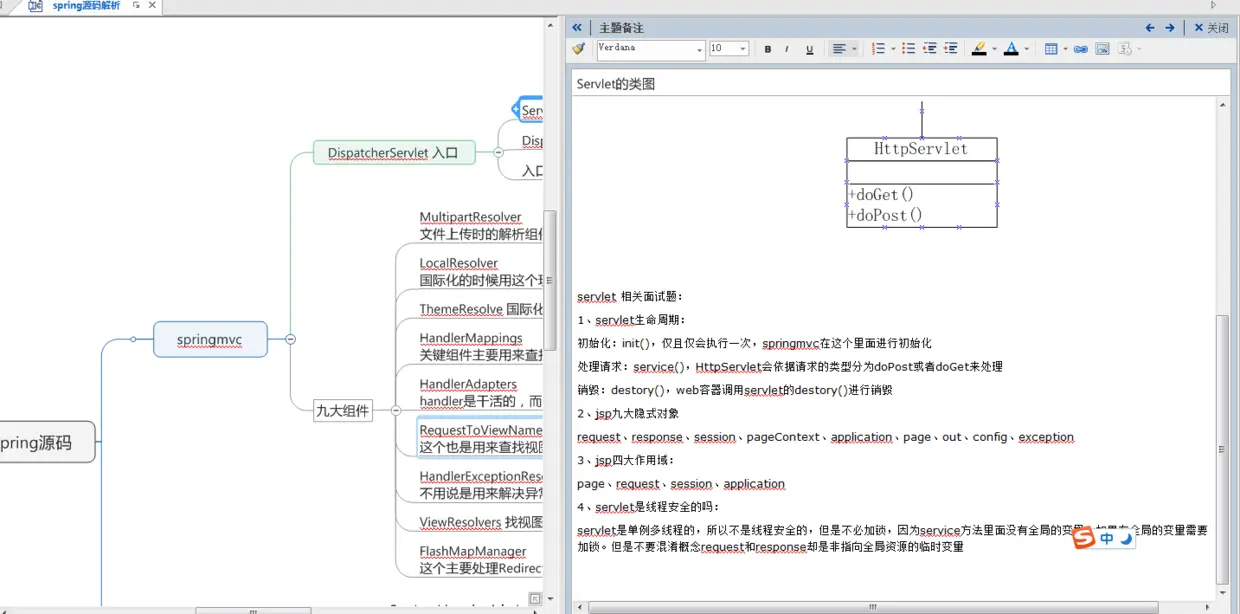Select the DispatcherServlet 入口 topic
The height and width of the screenshot is (614, 1240).
394,153
